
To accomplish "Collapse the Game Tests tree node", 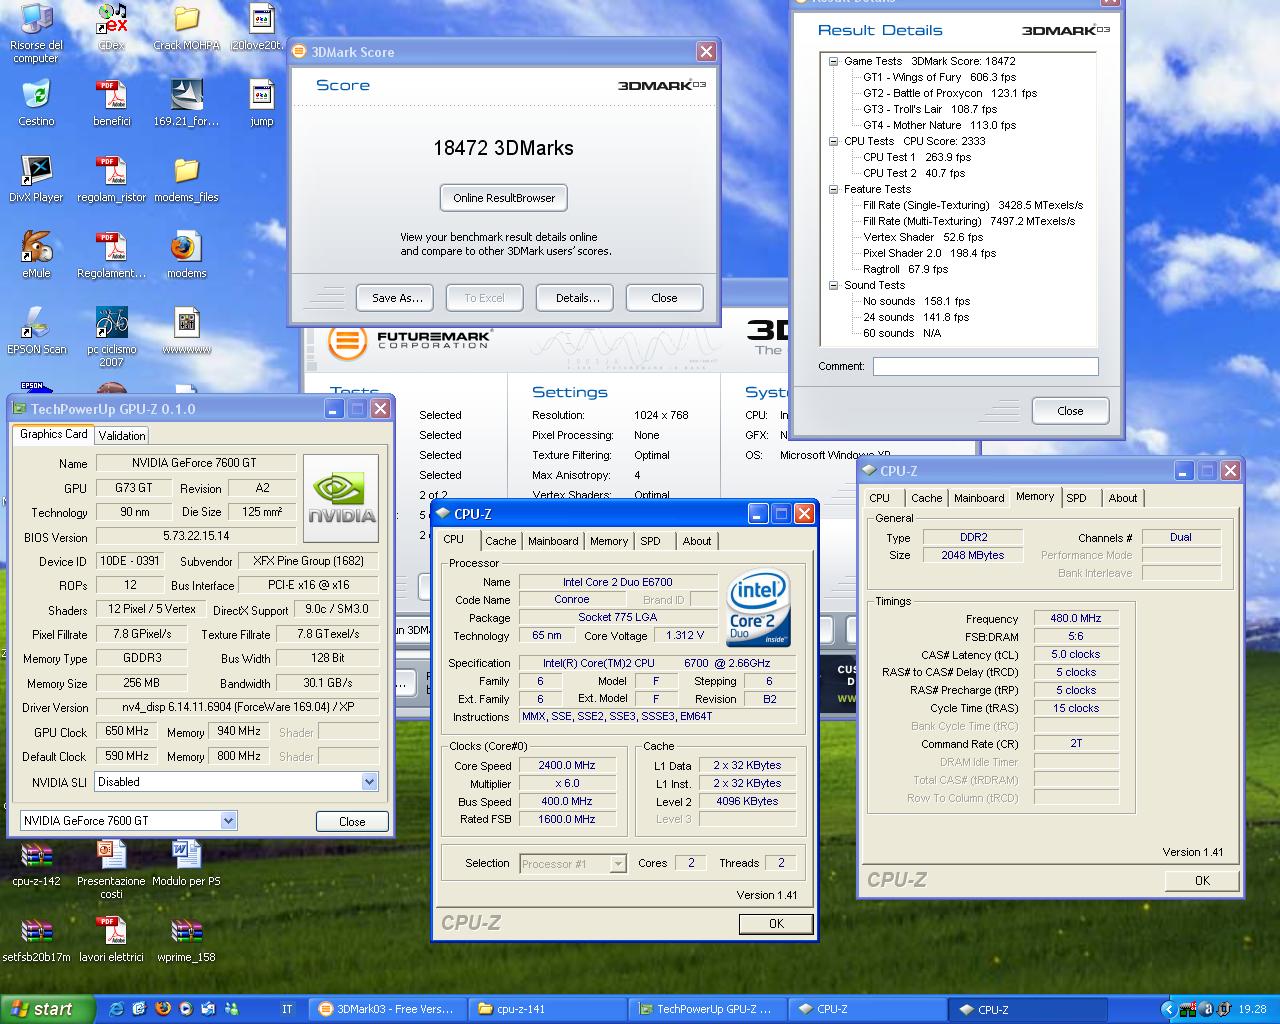I will [833, 61].
